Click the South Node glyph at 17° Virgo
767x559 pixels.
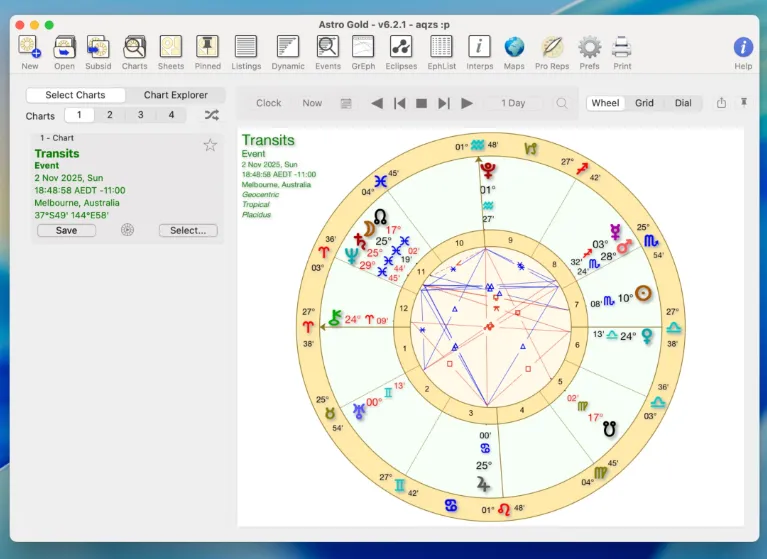pos(609,429)
